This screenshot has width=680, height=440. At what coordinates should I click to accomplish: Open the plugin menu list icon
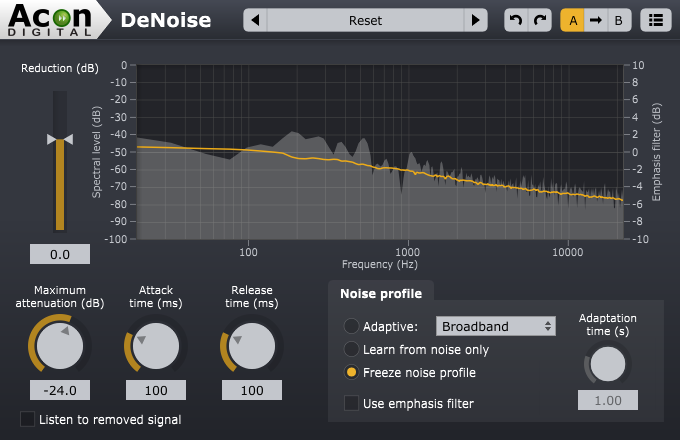(655, 20)
